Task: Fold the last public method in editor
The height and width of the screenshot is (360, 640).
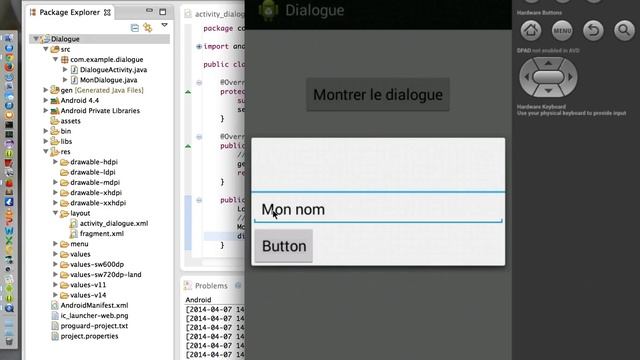Action: [199, 200]
